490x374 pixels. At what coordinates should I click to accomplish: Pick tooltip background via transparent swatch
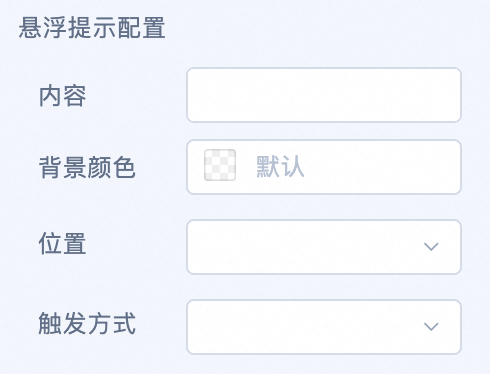(x=220, y=165)
